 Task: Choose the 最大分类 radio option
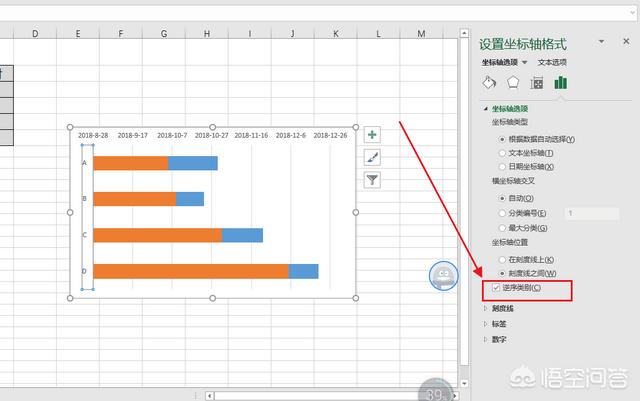pos(502,227)
